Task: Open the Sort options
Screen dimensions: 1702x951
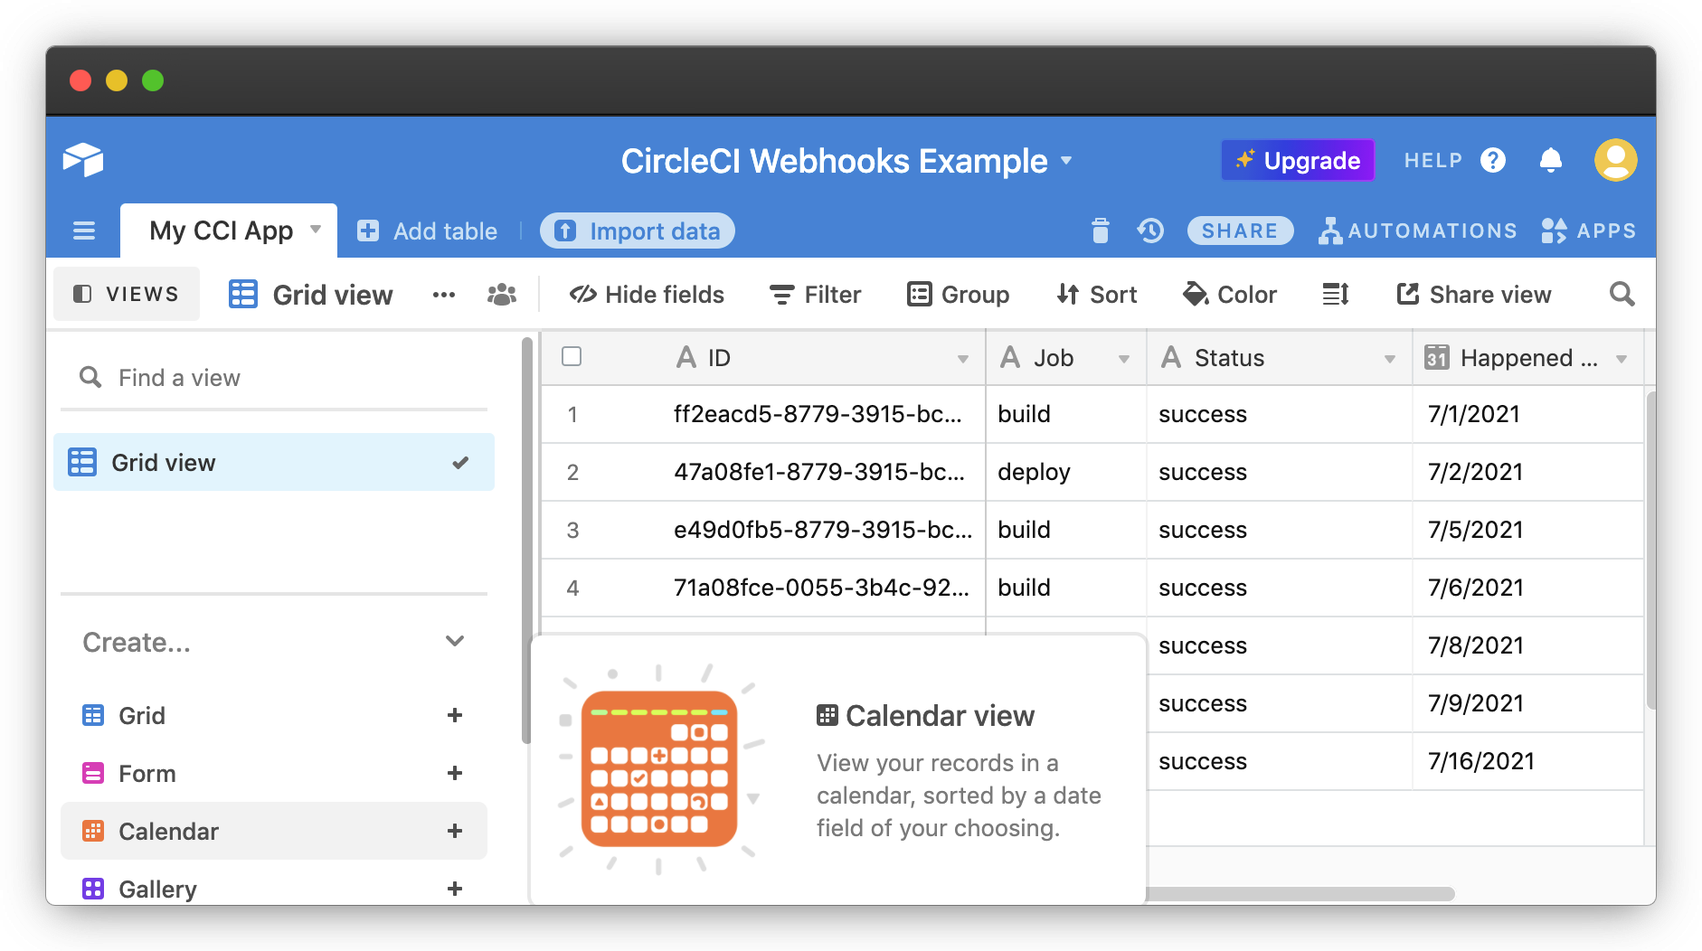Action: pyautogui.click(x=1097, y=295)
